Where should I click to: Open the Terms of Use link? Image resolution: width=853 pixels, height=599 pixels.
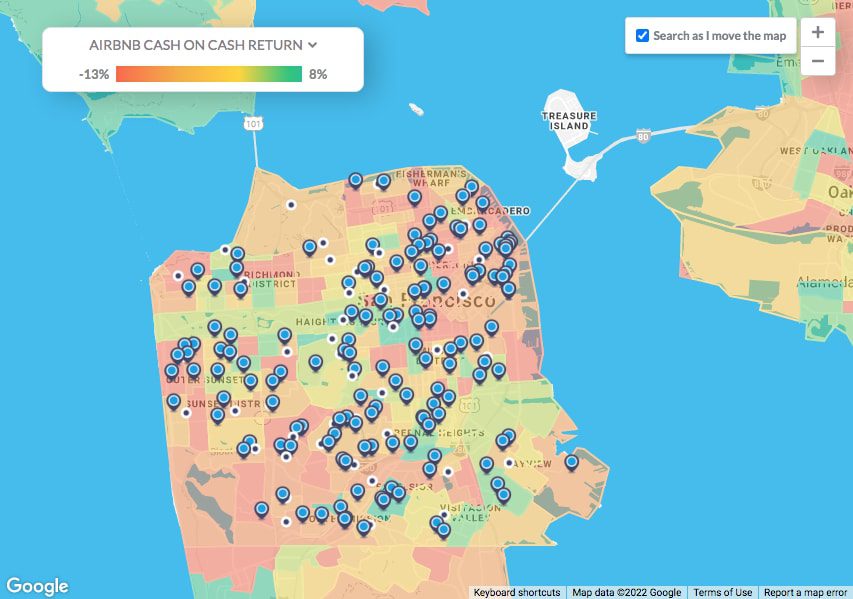pos(722,592)
